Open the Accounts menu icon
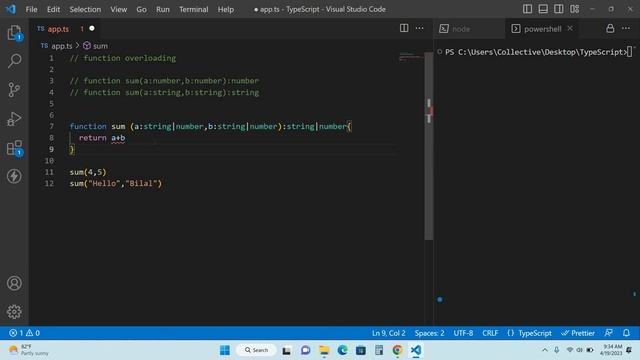The height and width of the screenshot is (360, 640). 14,283
